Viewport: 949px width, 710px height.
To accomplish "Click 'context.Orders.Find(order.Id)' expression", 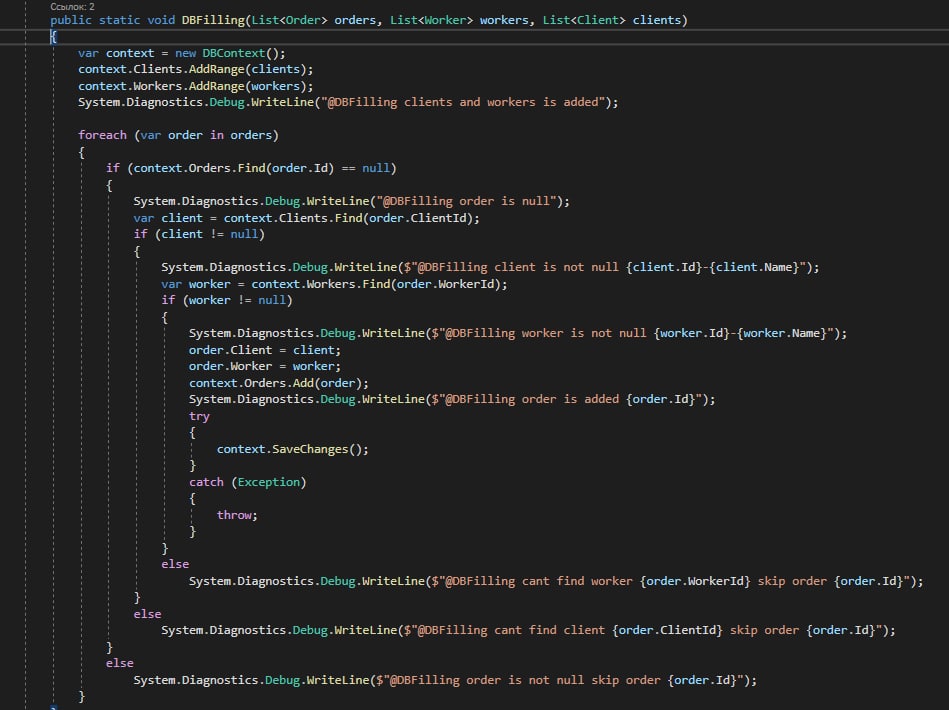I will tap(234, 168).
